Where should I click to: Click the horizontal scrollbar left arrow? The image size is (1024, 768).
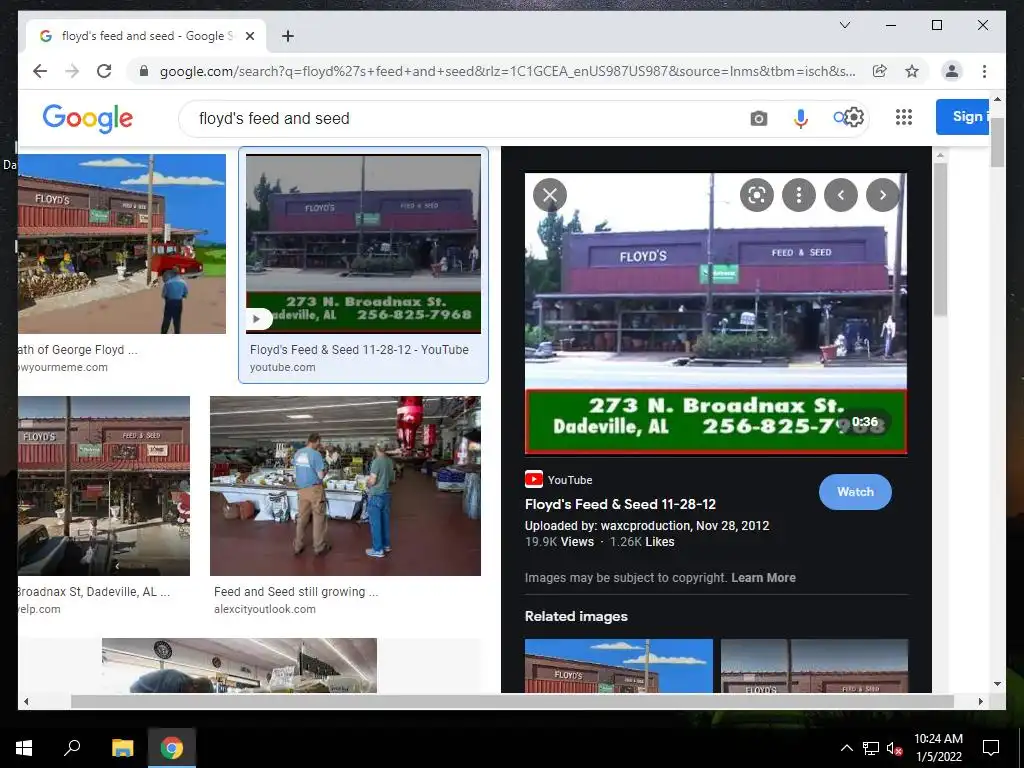point(26,701)
